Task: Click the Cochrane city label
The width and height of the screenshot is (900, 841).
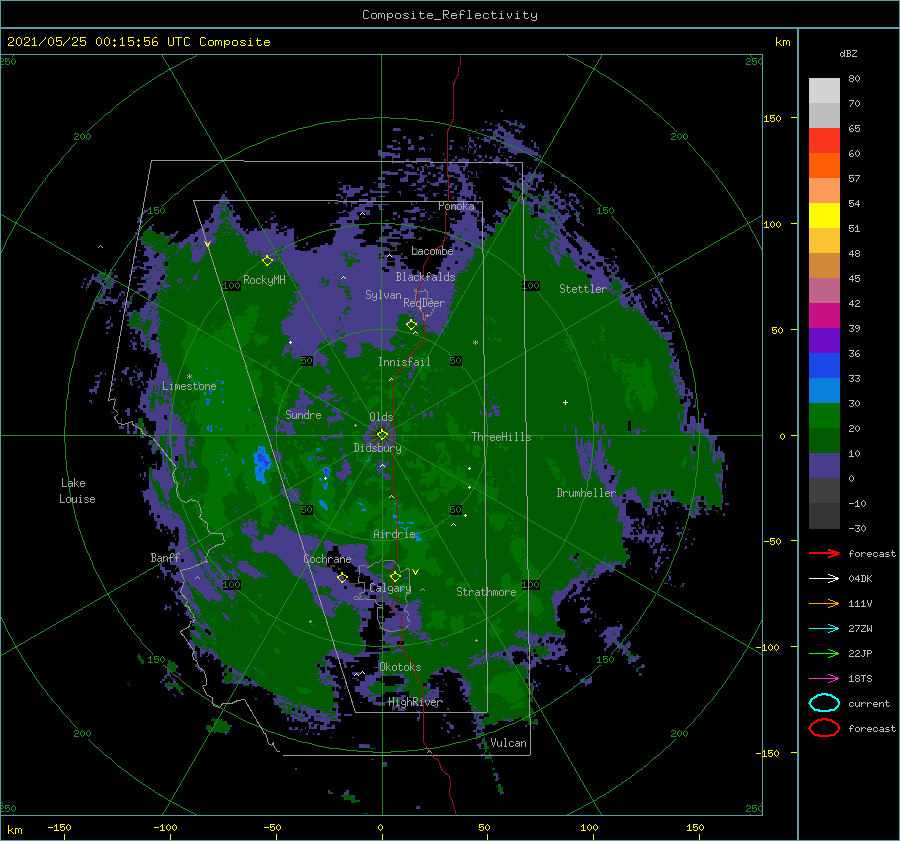Action: (327, 559)
